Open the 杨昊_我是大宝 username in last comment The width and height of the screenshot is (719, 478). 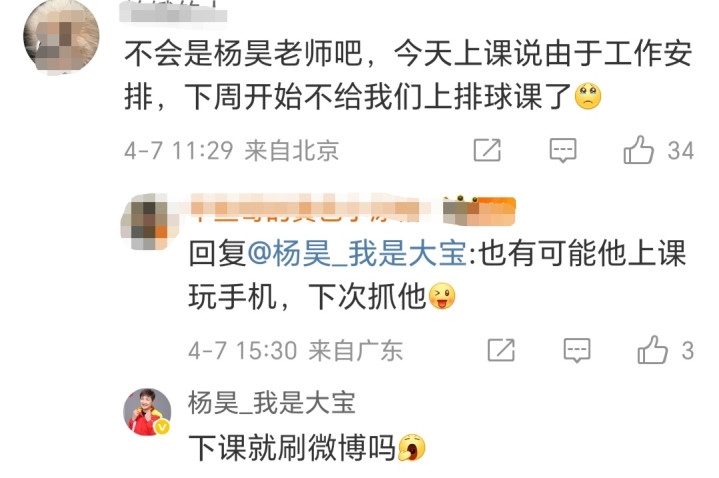pos(271,403)
